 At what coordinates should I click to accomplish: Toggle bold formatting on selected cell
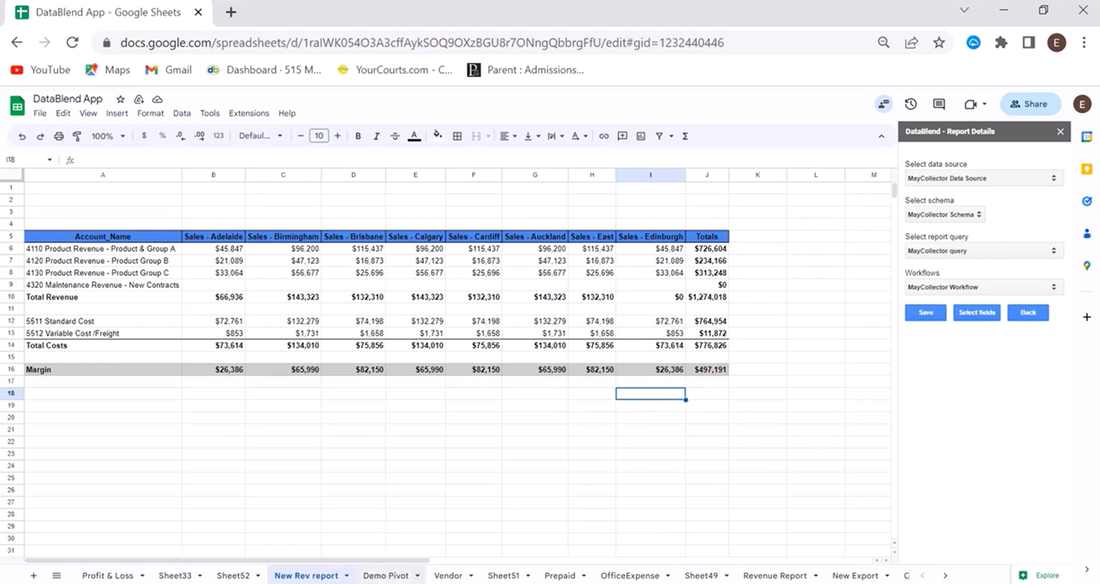[358, 136]
